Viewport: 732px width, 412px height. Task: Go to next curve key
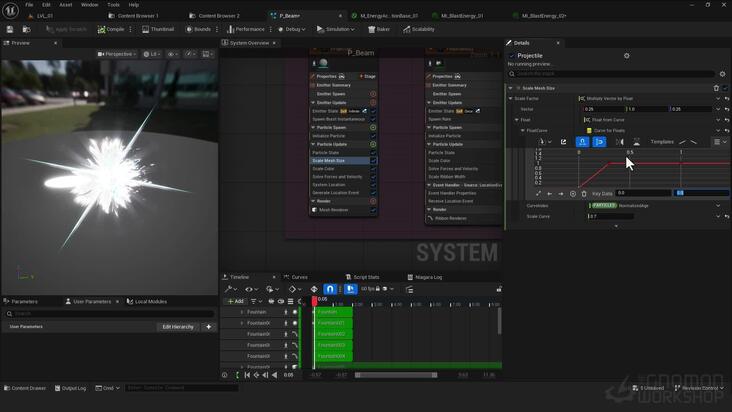[x=561, y=193]
